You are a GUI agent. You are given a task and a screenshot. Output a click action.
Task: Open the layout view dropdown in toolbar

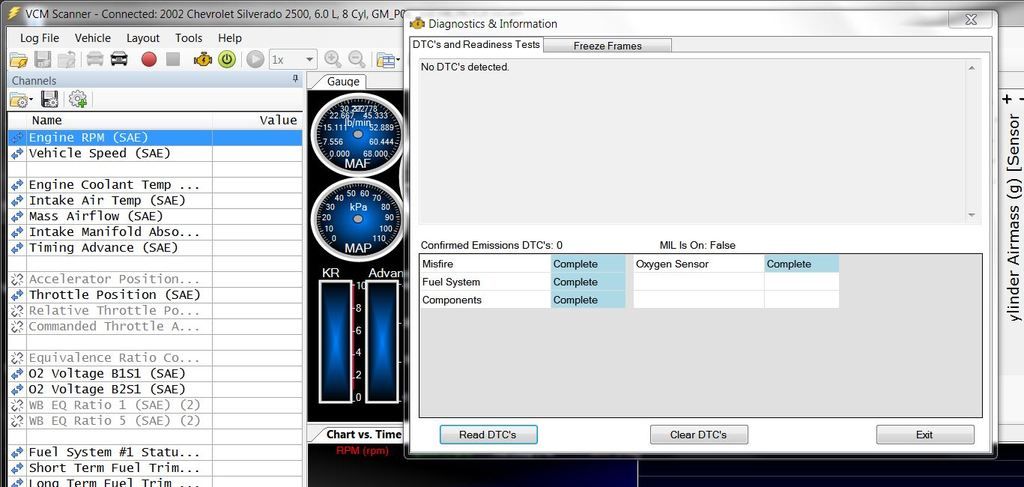[x=388, y=59]
